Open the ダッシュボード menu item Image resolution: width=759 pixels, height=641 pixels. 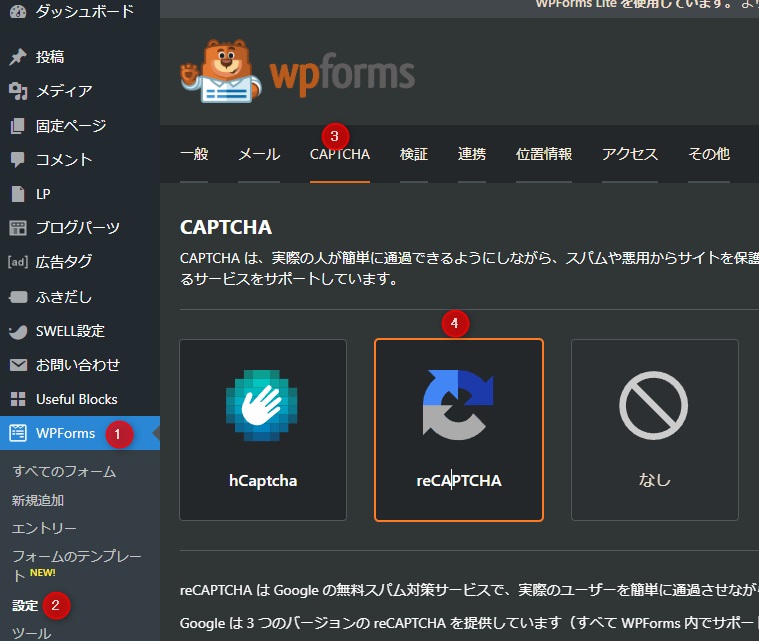click(84, 12)
